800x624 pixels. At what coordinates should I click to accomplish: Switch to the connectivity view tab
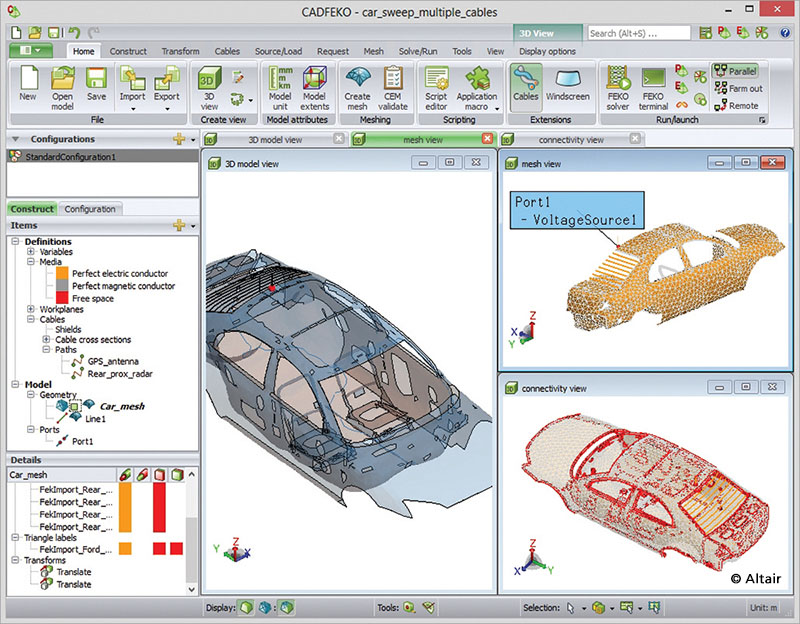click(x=571, y=139)
